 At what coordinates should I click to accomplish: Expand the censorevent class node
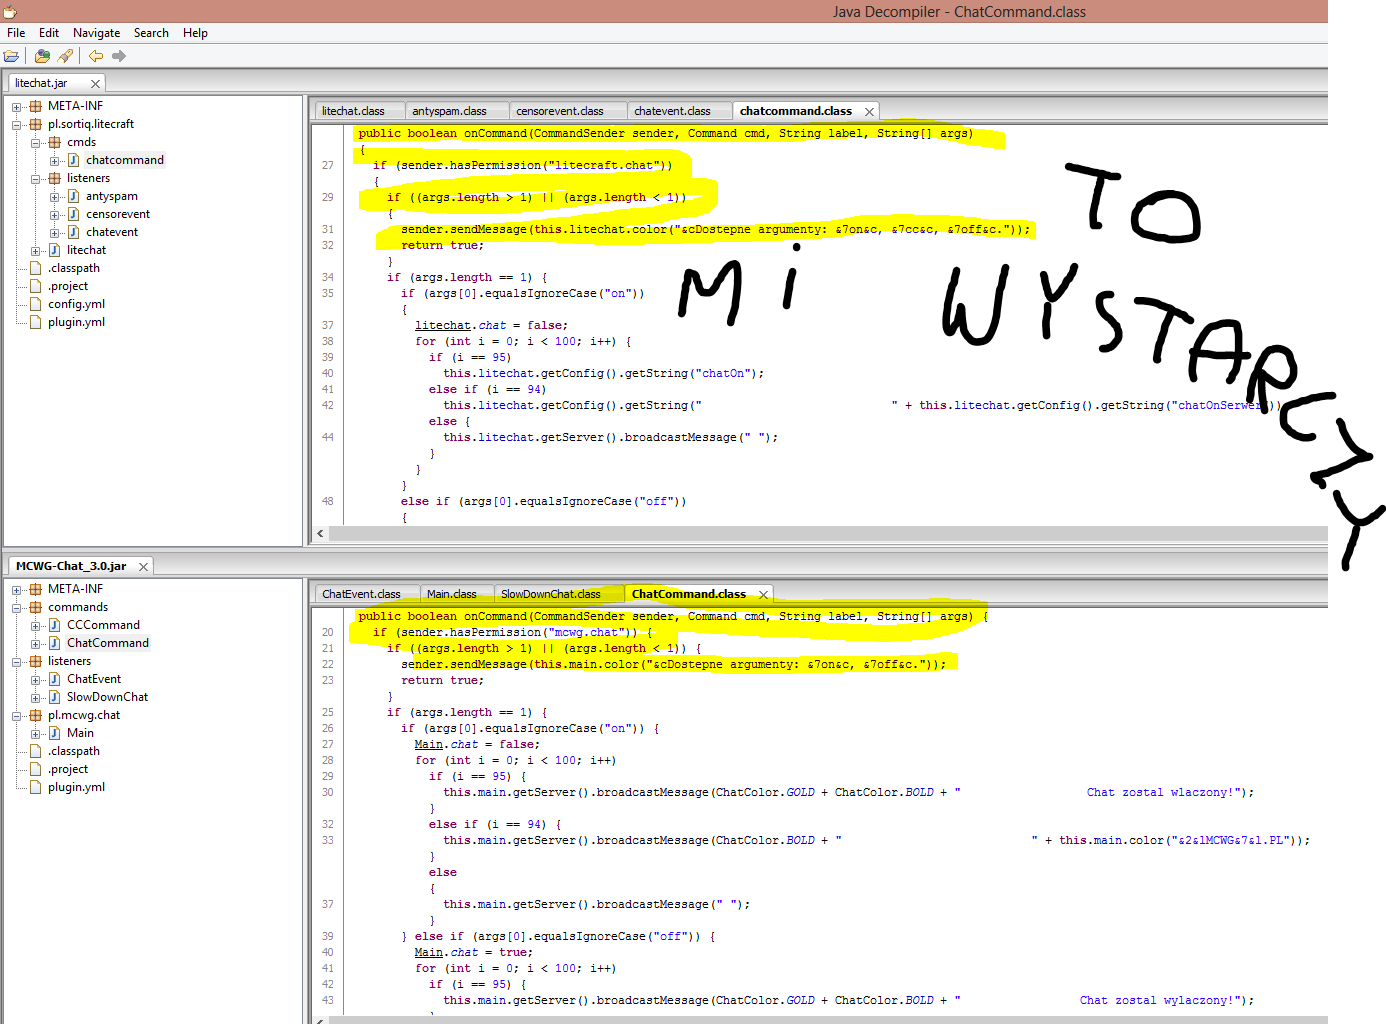[55, 215]
